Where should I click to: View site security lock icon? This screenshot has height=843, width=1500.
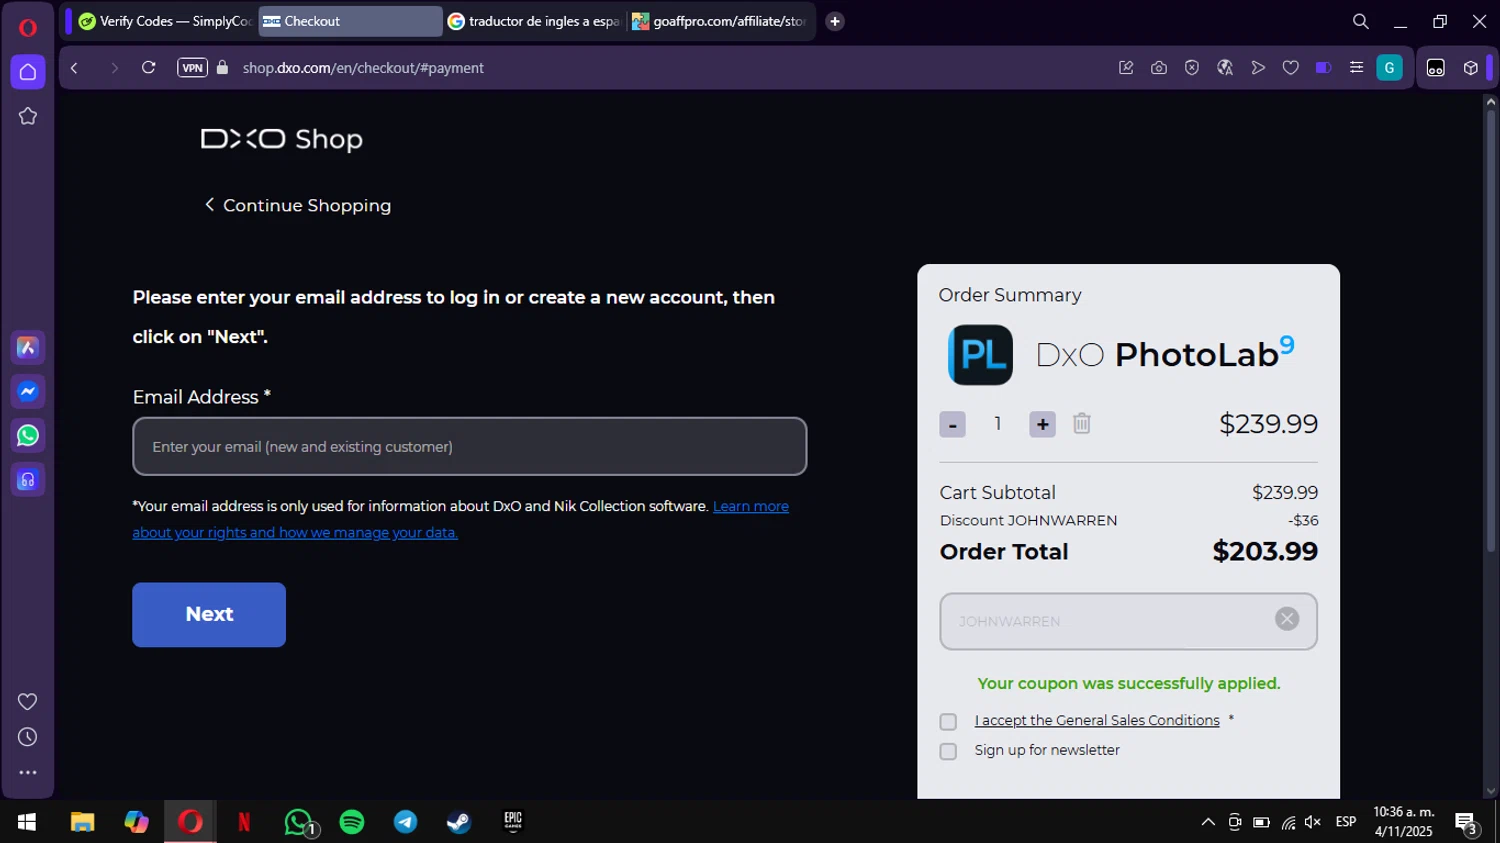click(x=223, y=68)
